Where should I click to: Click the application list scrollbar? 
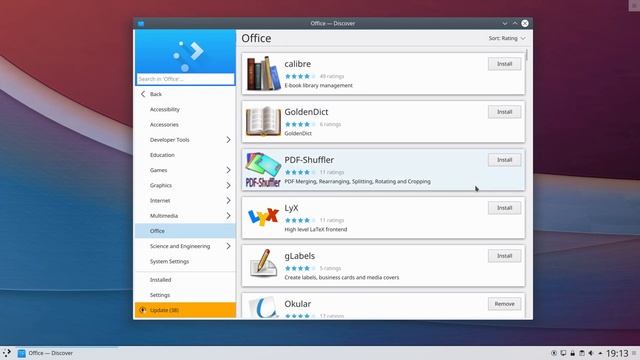click(527, 55)
